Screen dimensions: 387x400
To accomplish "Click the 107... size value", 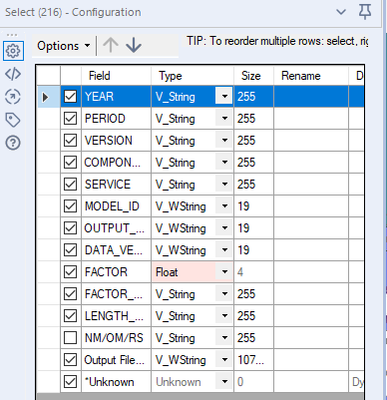I will 251,360.
